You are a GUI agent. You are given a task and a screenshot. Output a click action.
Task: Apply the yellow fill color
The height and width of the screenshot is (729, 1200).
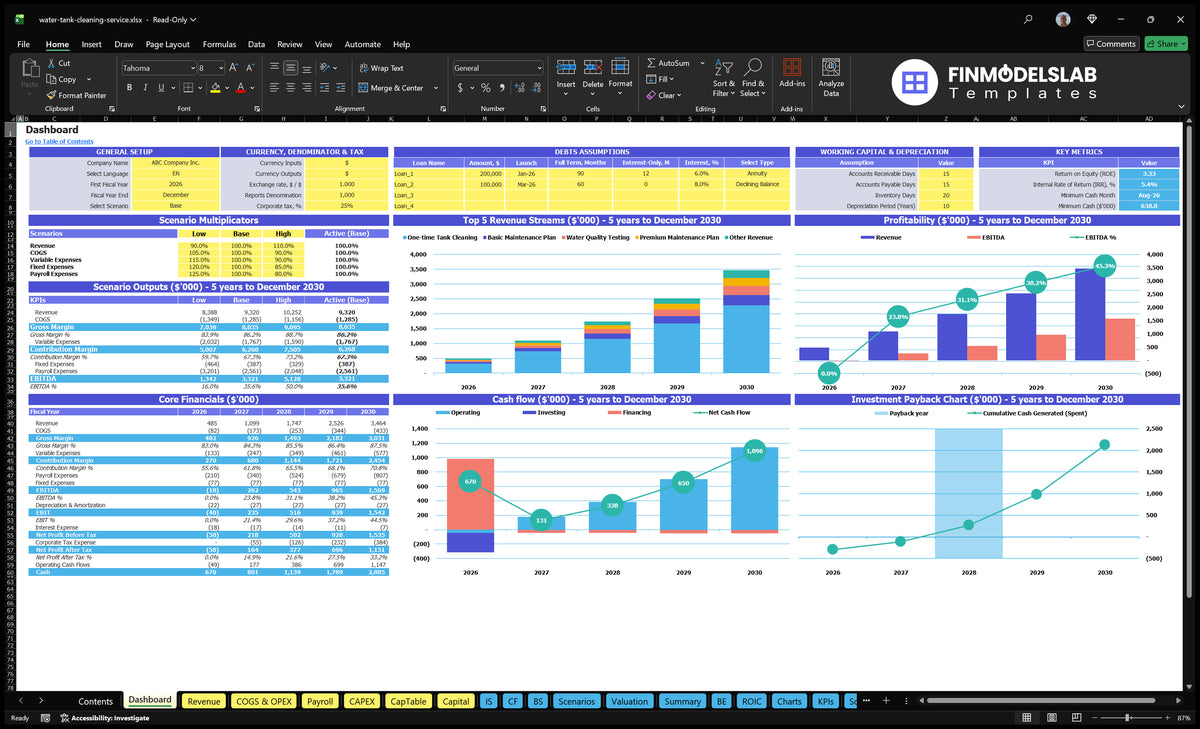coord(214,88)
